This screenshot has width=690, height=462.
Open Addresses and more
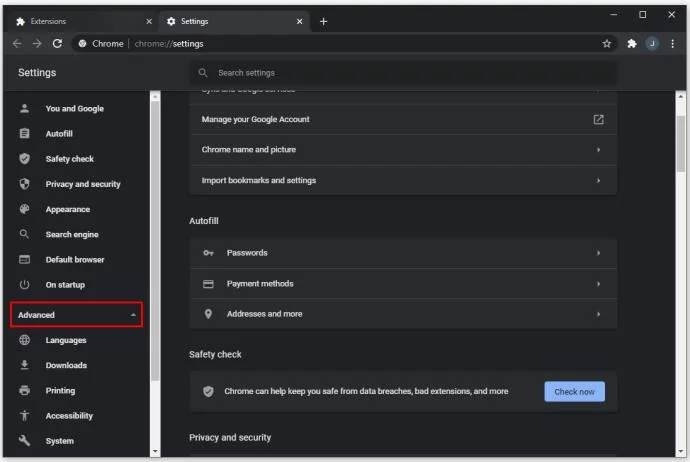[403, 314]
